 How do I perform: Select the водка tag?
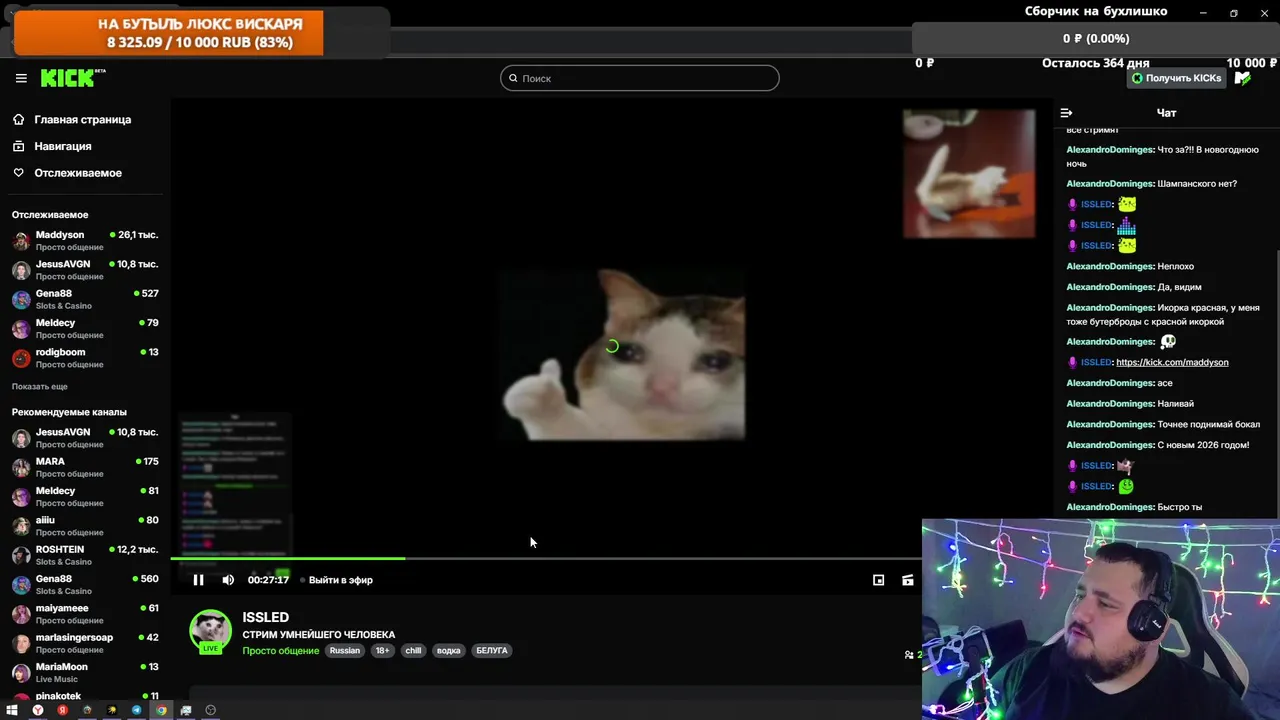[449, 650]
